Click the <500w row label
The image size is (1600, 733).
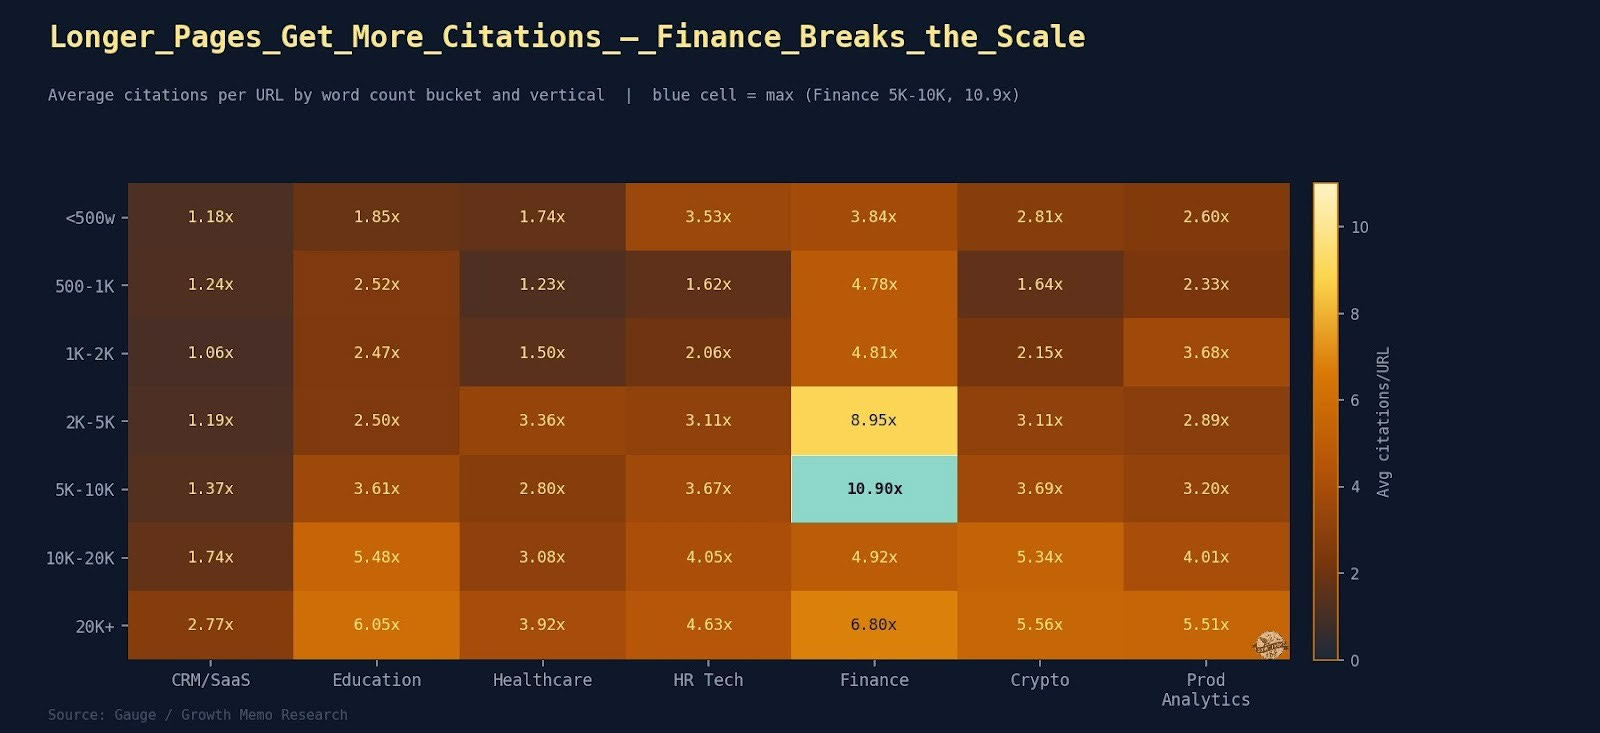click(90, 218)
